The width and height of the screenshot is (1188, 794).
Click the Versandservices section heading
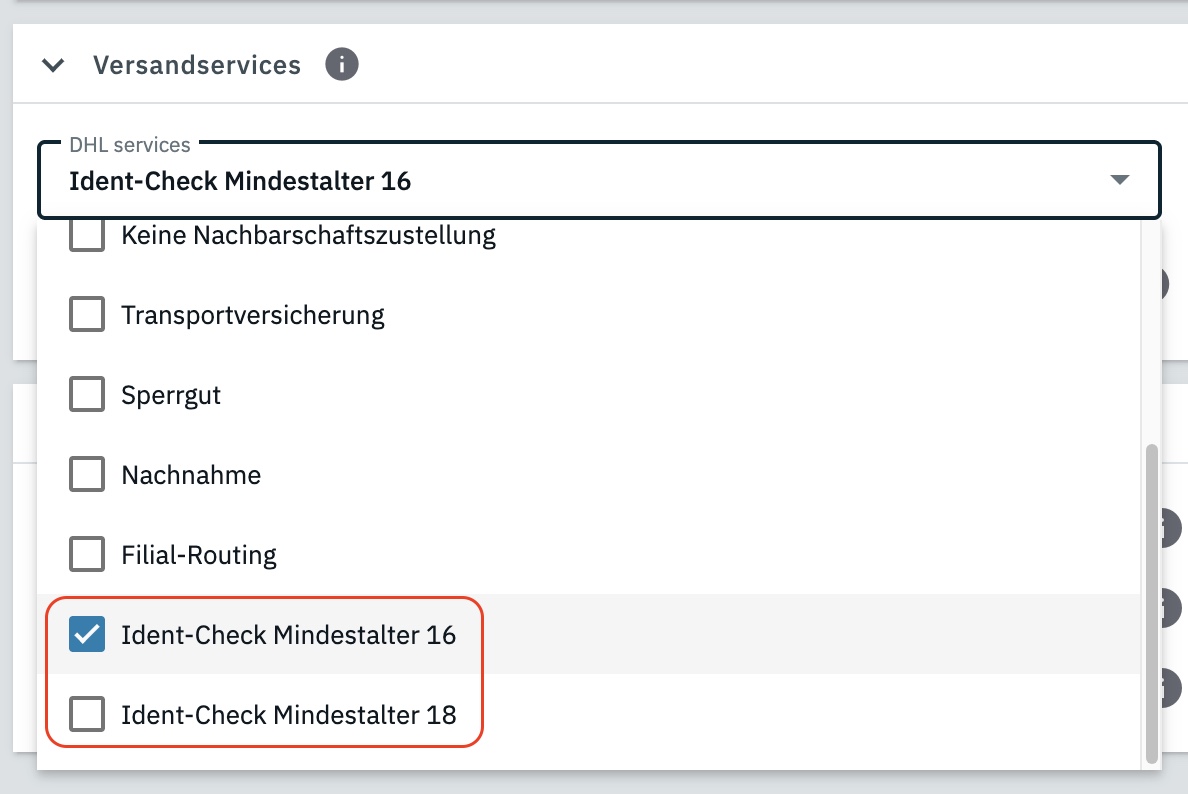click(197, 66)
